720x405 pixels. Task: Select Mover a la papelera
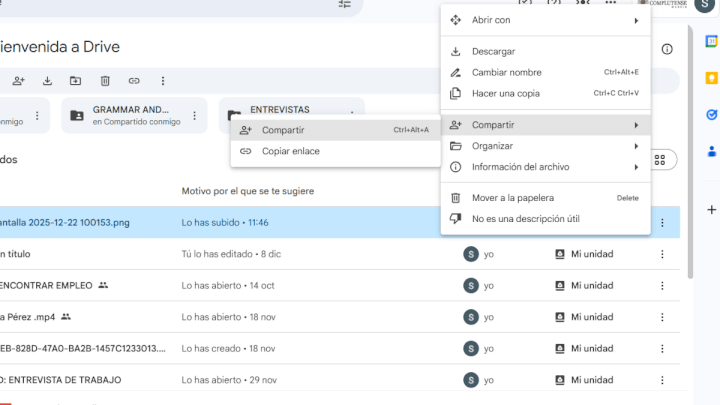coord(546,198)
